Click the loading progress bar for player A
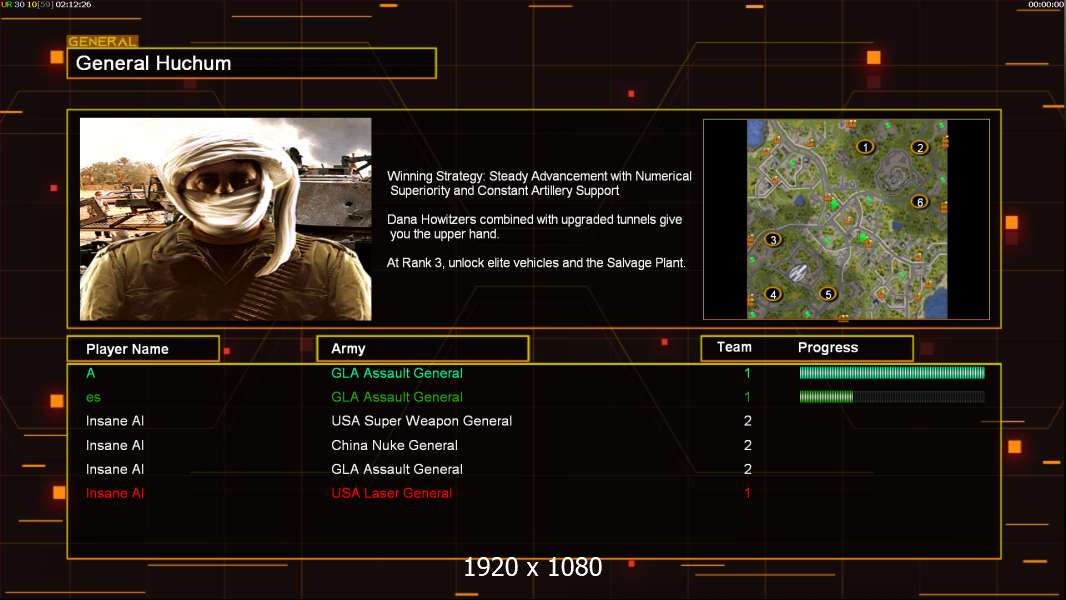Screen dimensions: 1066x600 [892, 372]
